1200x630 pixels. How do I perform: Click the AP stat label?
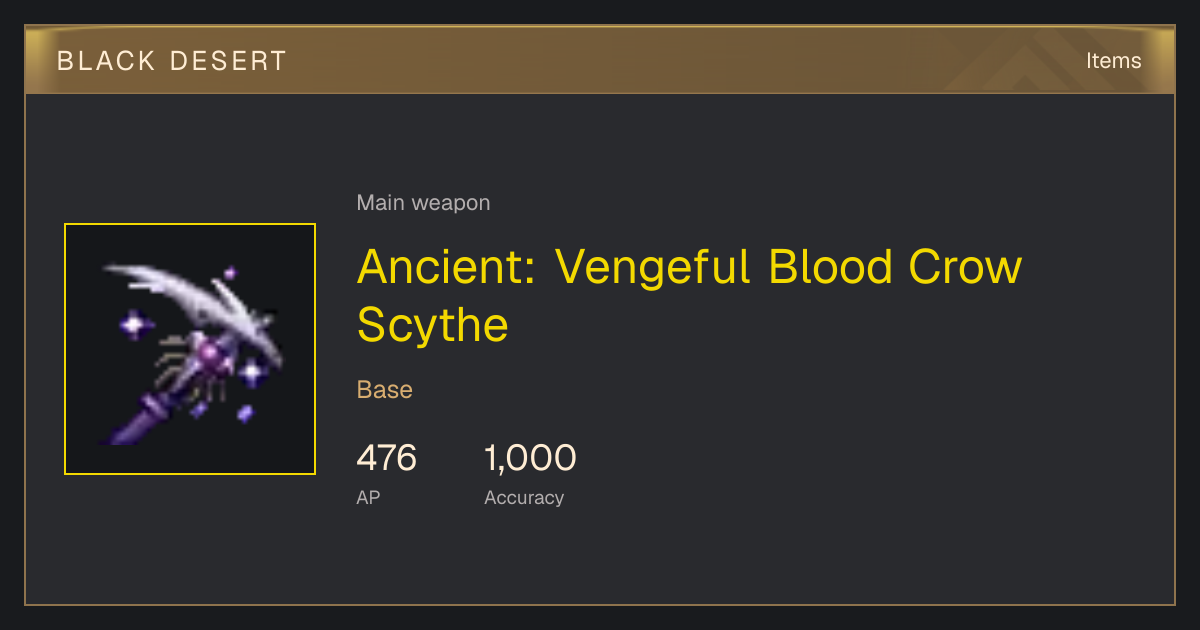368,497
